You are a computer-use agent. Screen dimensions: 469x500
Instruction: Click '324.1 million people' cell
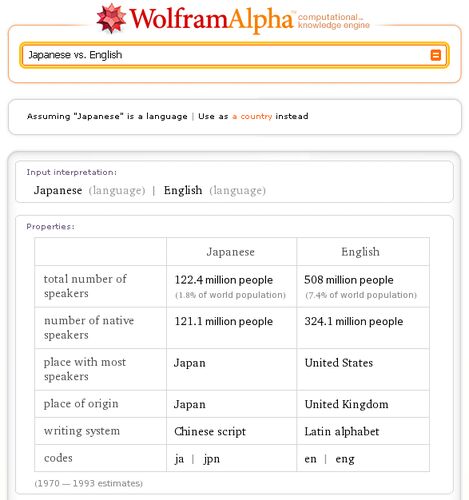coord(354,321)
